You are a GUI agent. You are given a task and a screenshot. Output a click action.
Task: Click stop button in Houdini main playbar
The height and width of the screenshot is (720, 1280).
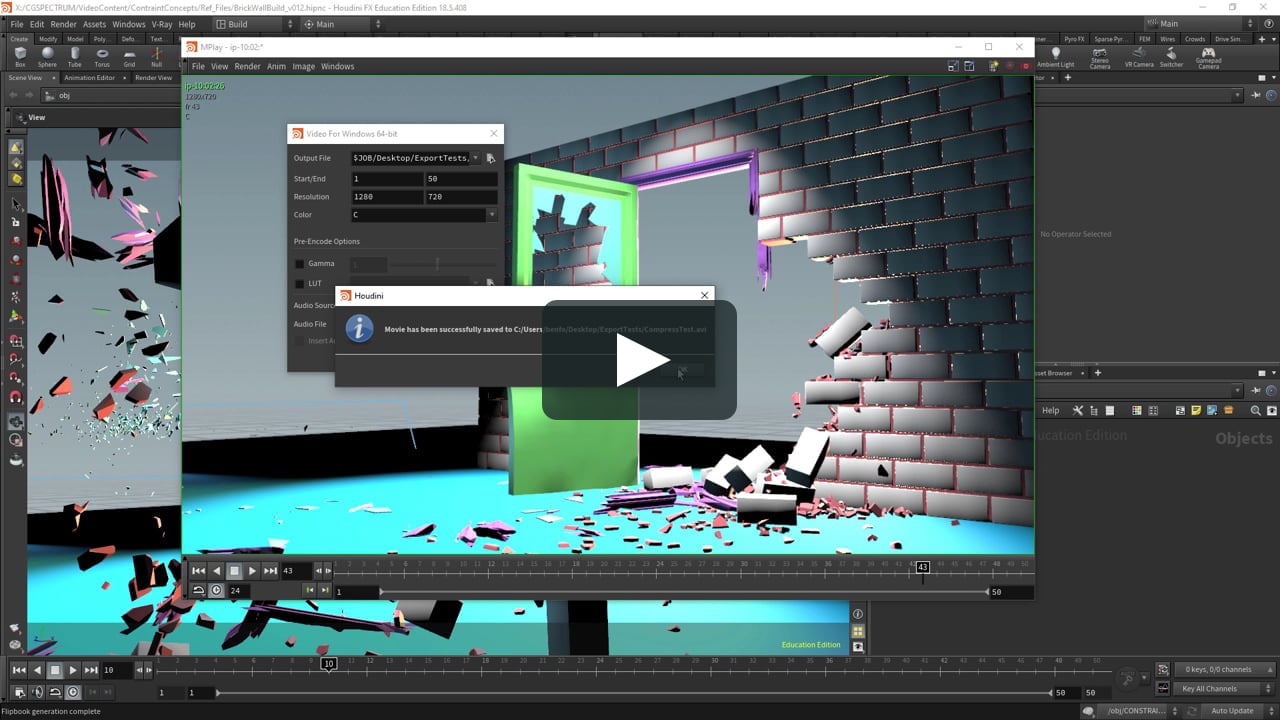(55, 670)
